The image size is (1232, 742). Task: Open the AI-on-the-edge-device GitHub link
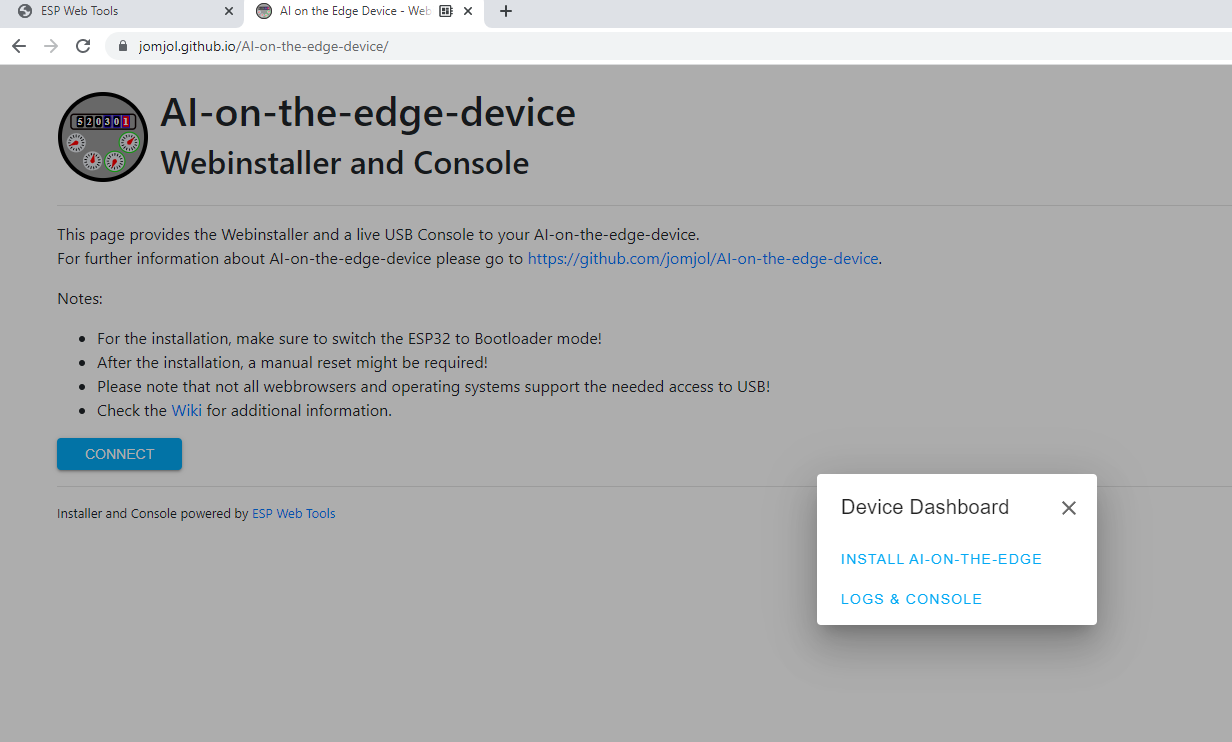tap(703, 258)
